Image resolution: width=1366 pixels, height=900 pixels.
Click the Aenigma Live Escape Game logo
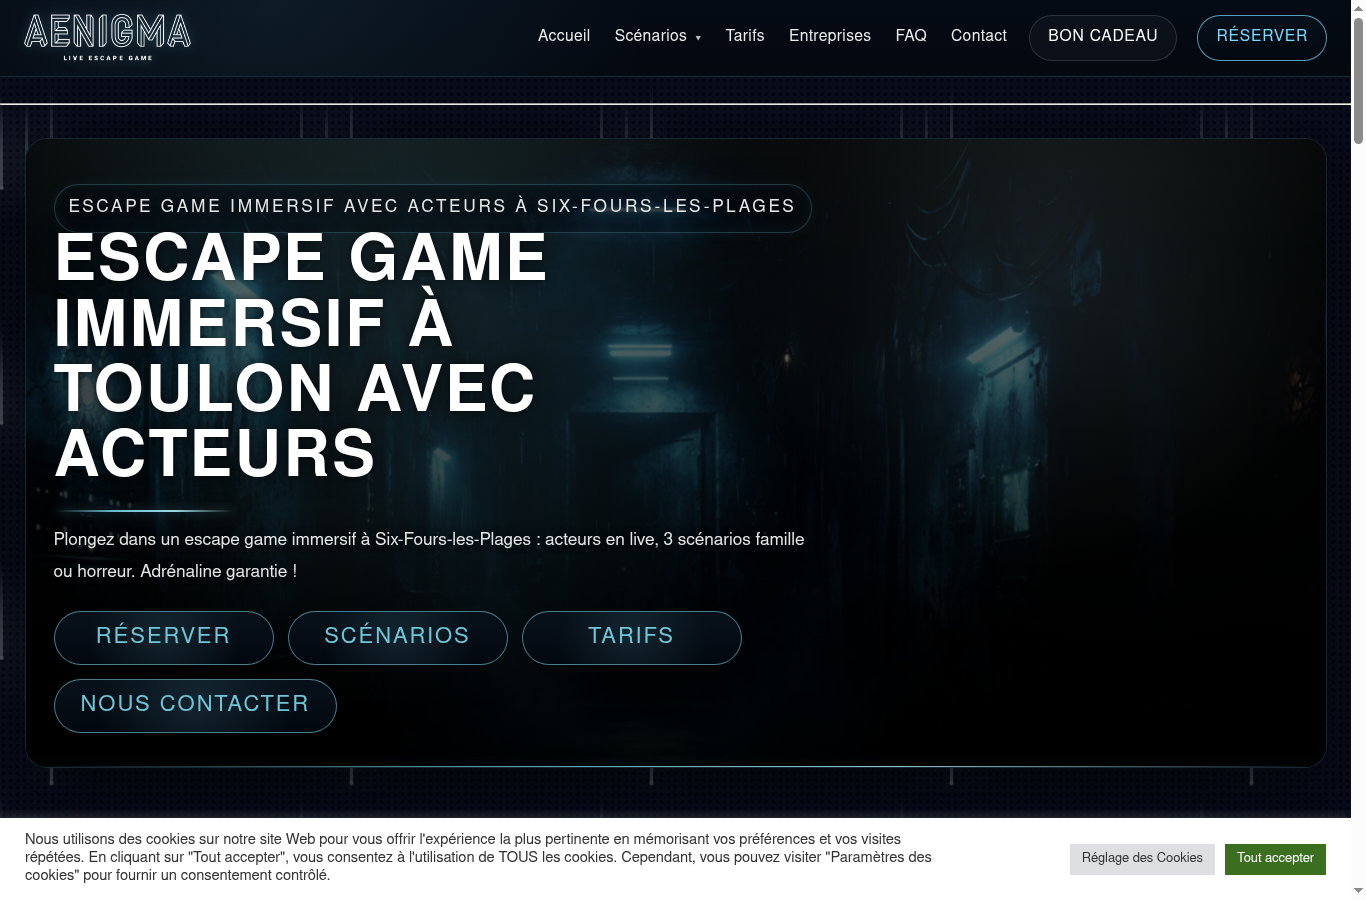(x=108, y=38)
